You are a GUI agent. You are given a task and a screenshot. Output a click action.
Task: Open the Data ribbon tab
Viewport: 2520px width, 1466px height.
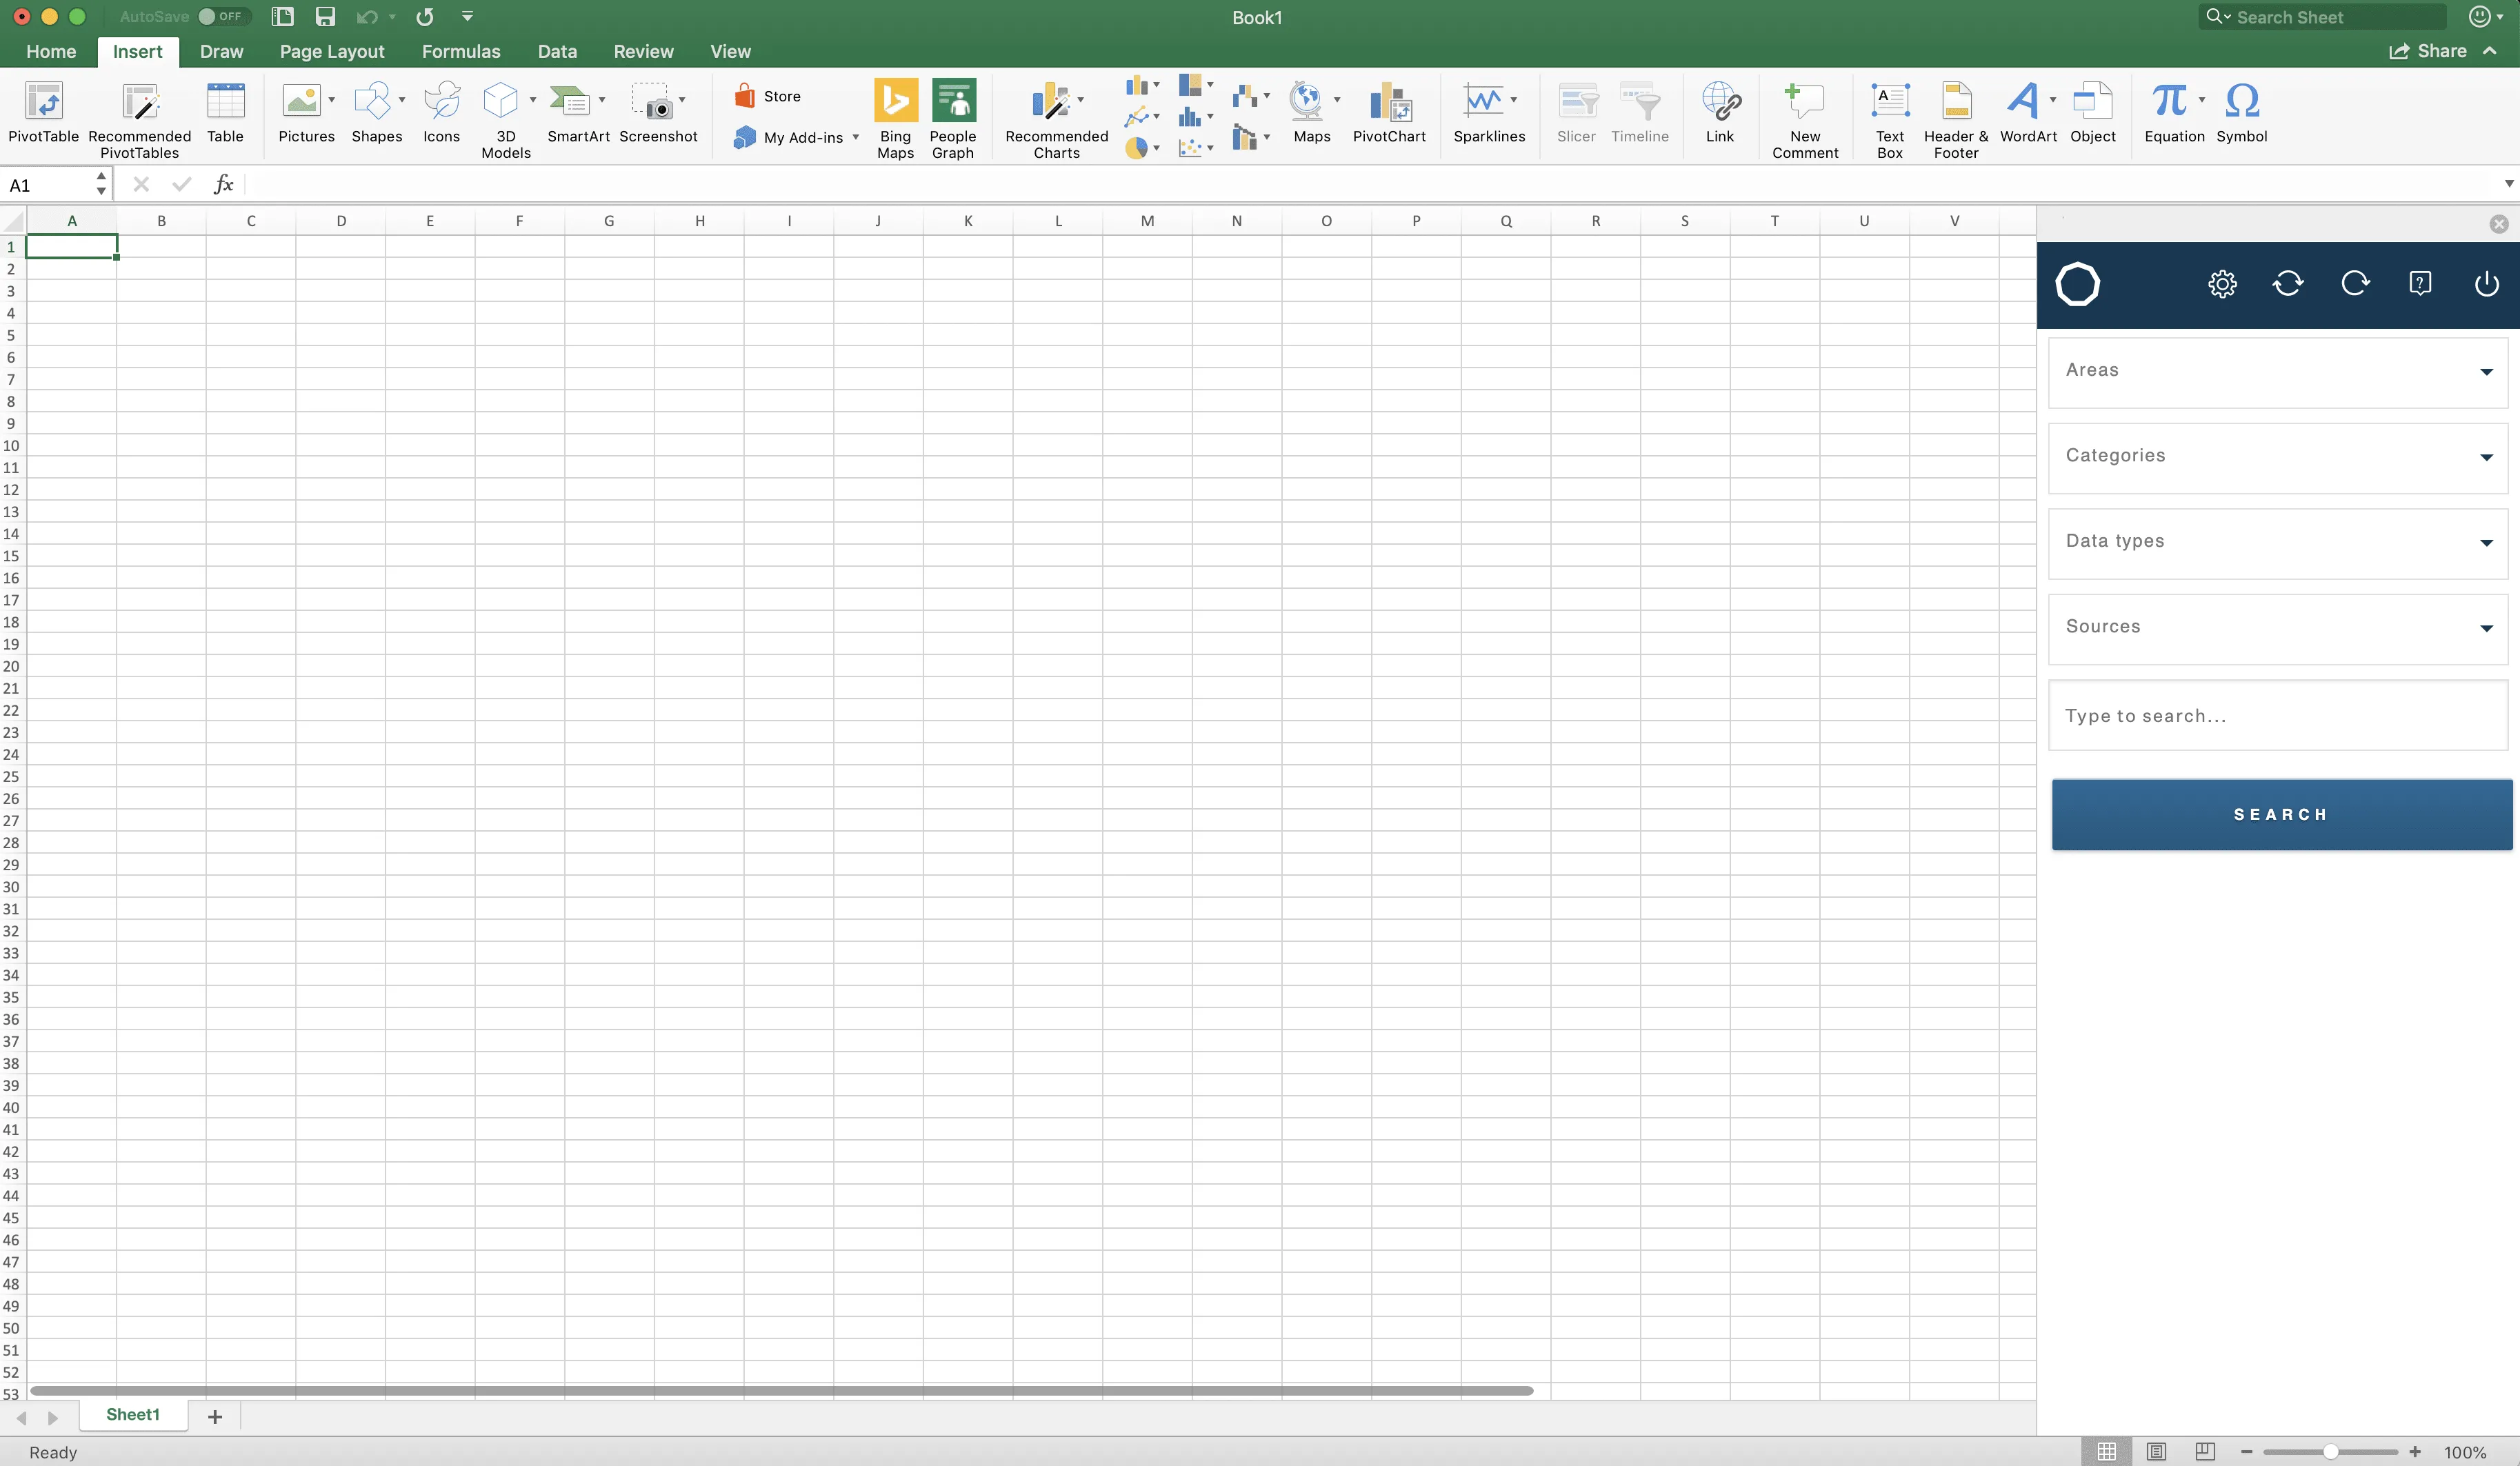pyautogui.click(x=557, y=51)
